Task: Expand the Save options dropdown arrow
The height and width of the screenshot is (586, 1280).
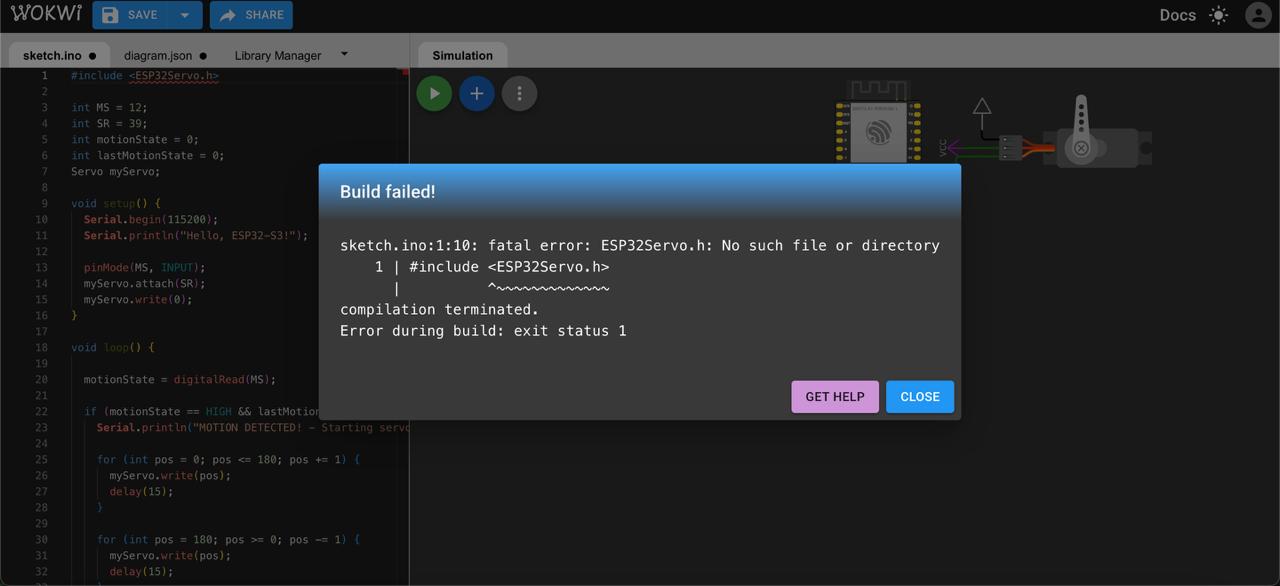Action: 185,15
